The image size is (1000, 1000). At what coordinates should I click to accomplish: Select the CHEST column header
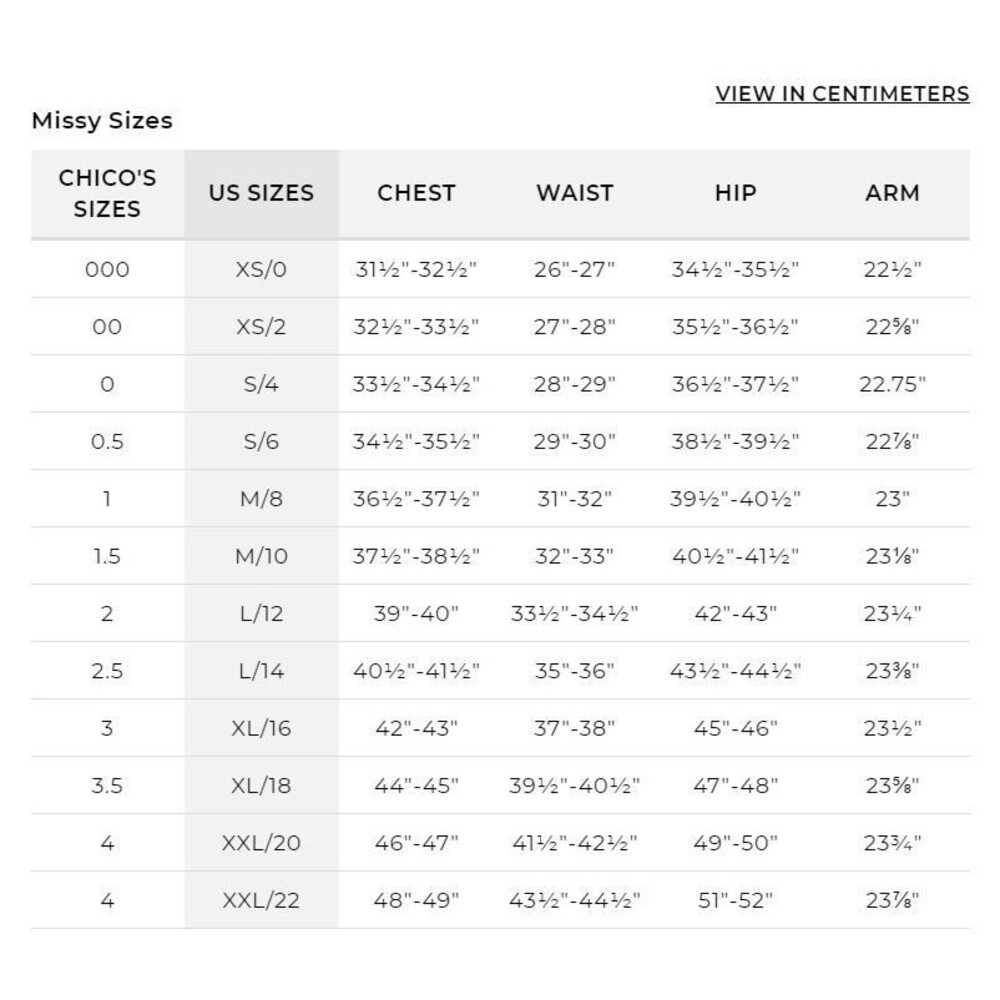coord(416,193)
